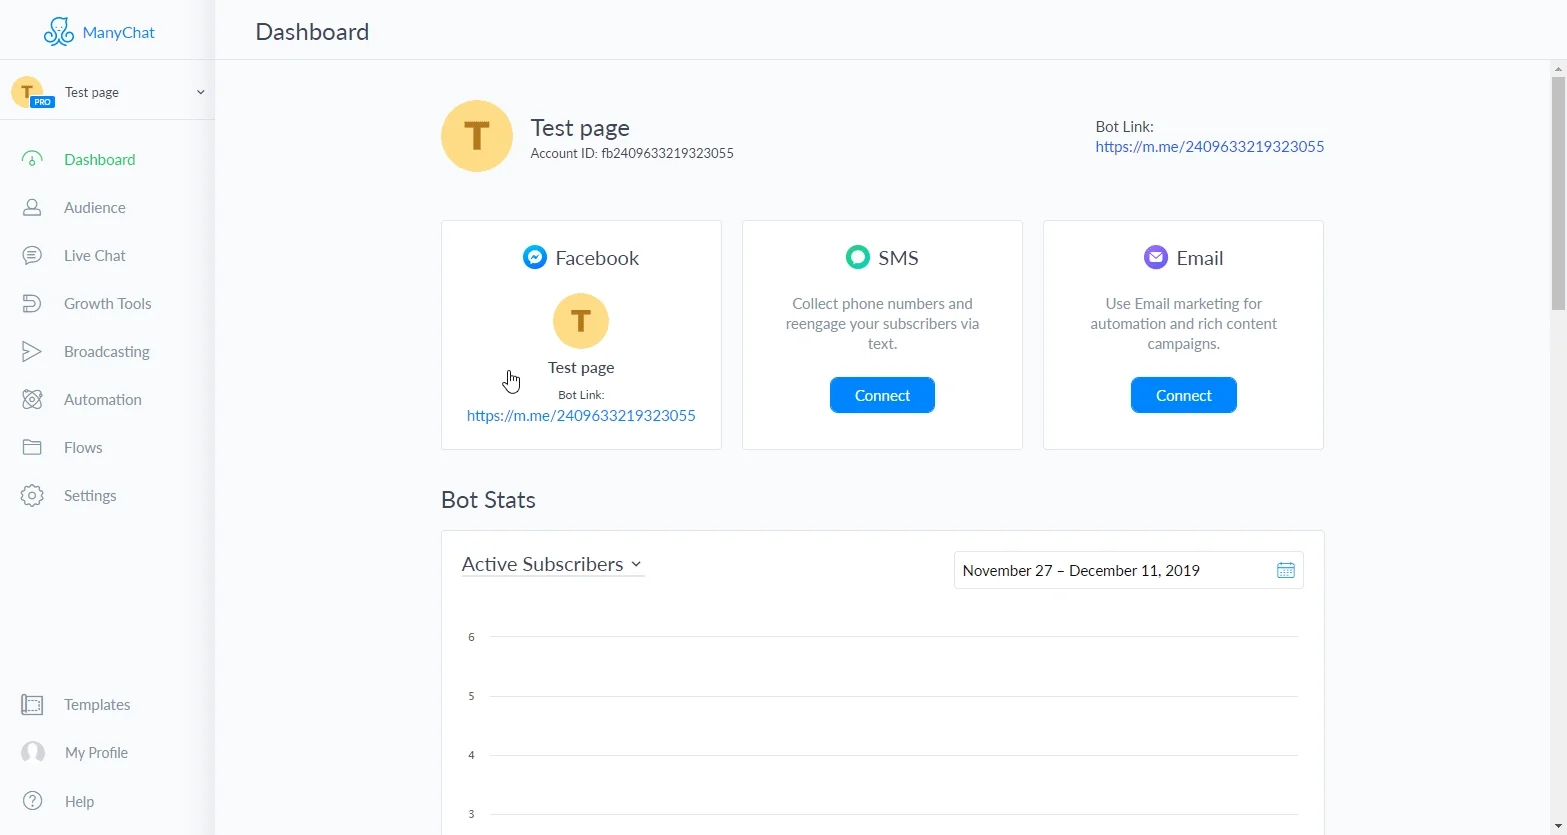1567x835 pixels.
Task: Connect the SMS channel
Action: pos(882,395)
